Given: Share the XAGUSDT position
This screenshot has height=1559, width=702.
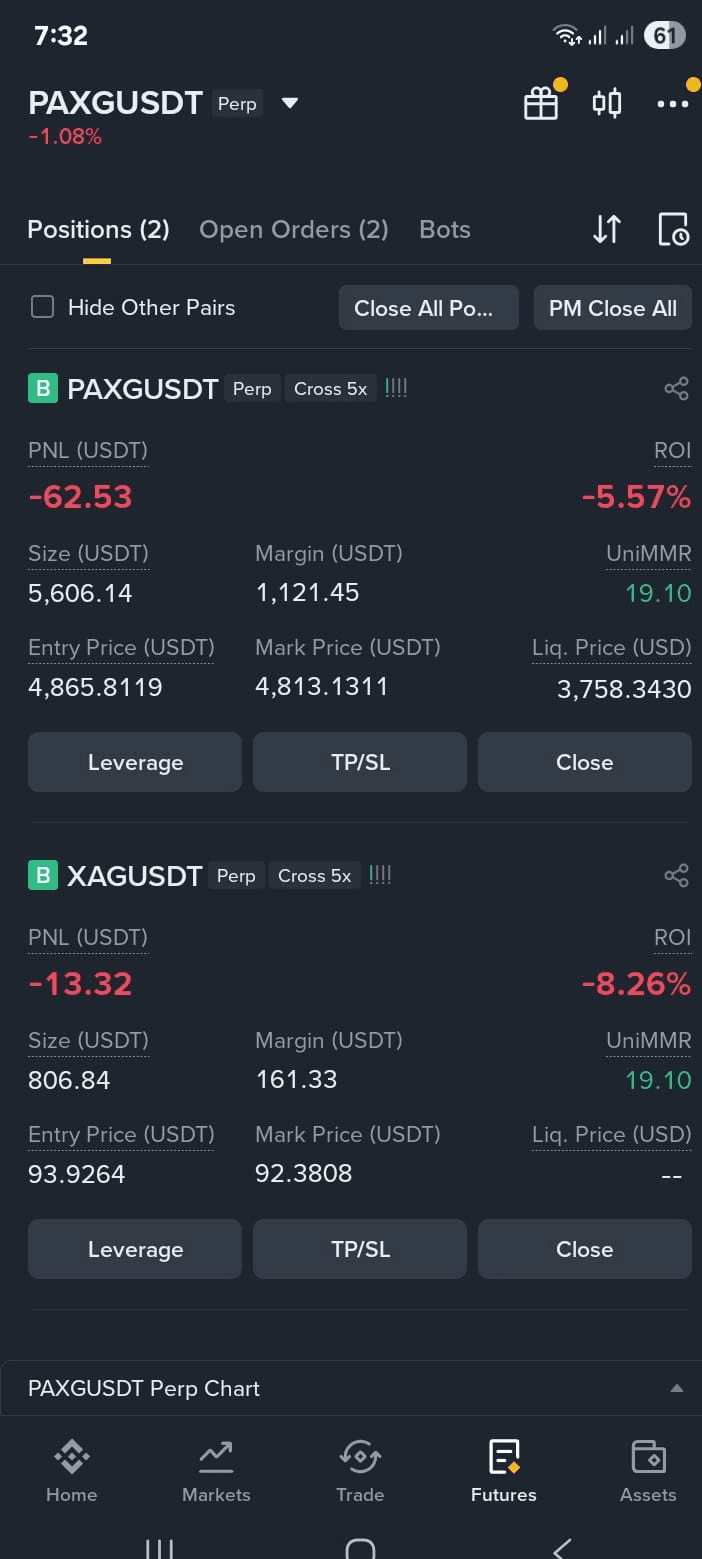Looking at the screenshot, I should 677,876.
